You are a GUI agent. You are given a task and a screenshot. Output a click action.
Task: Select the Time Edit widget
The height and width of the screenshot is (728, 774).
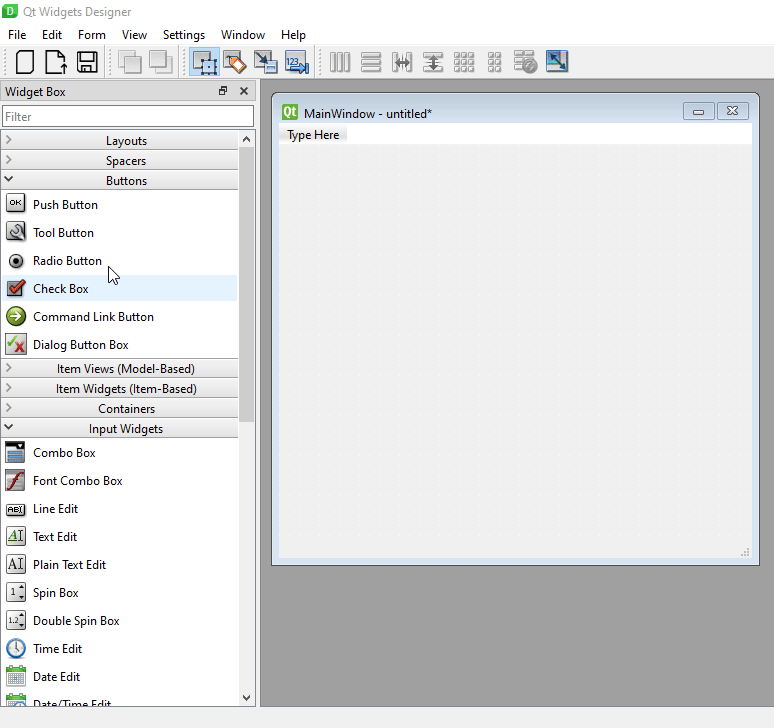tap(120, 649)
